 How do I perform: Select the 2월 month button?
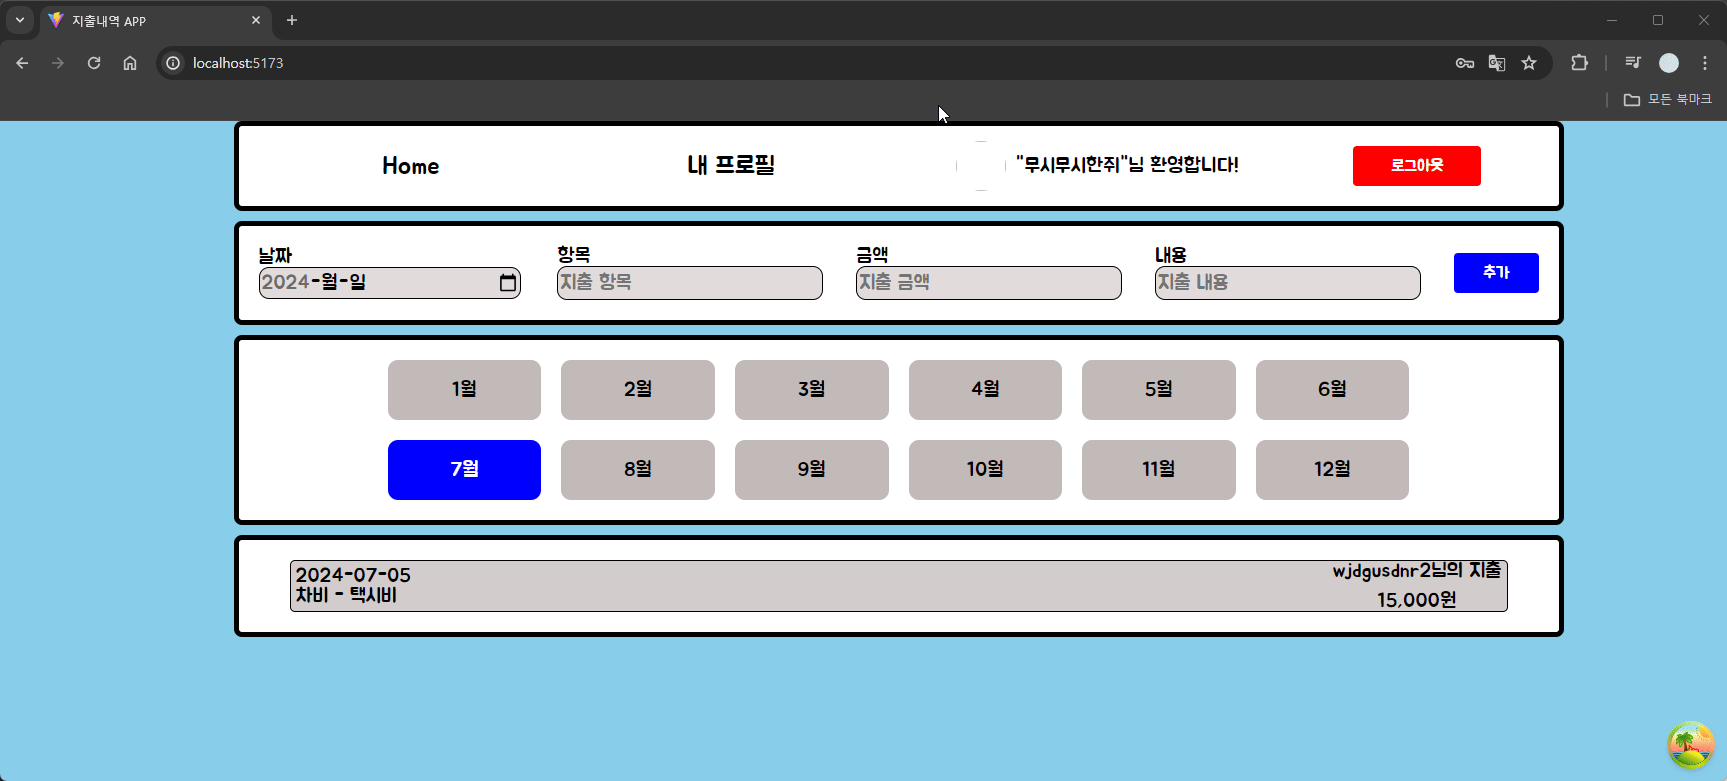[638, 390]
